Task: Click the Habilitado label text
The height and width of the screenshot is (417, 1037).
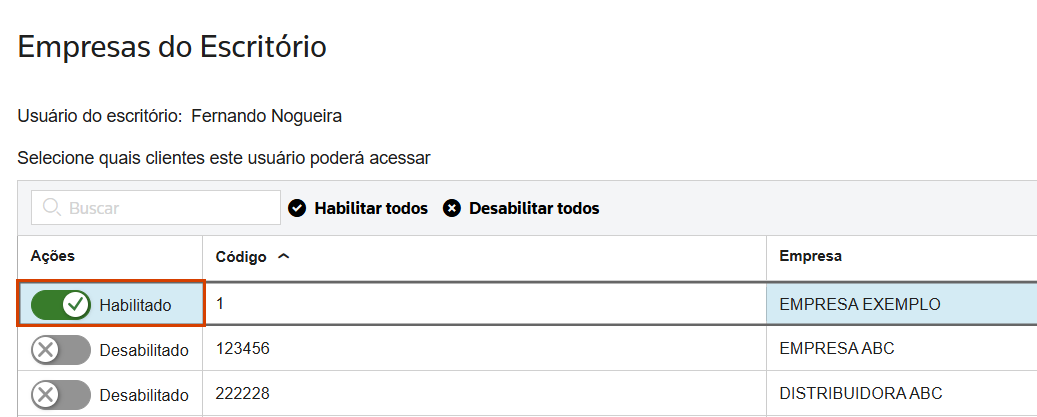Action: 135,304
